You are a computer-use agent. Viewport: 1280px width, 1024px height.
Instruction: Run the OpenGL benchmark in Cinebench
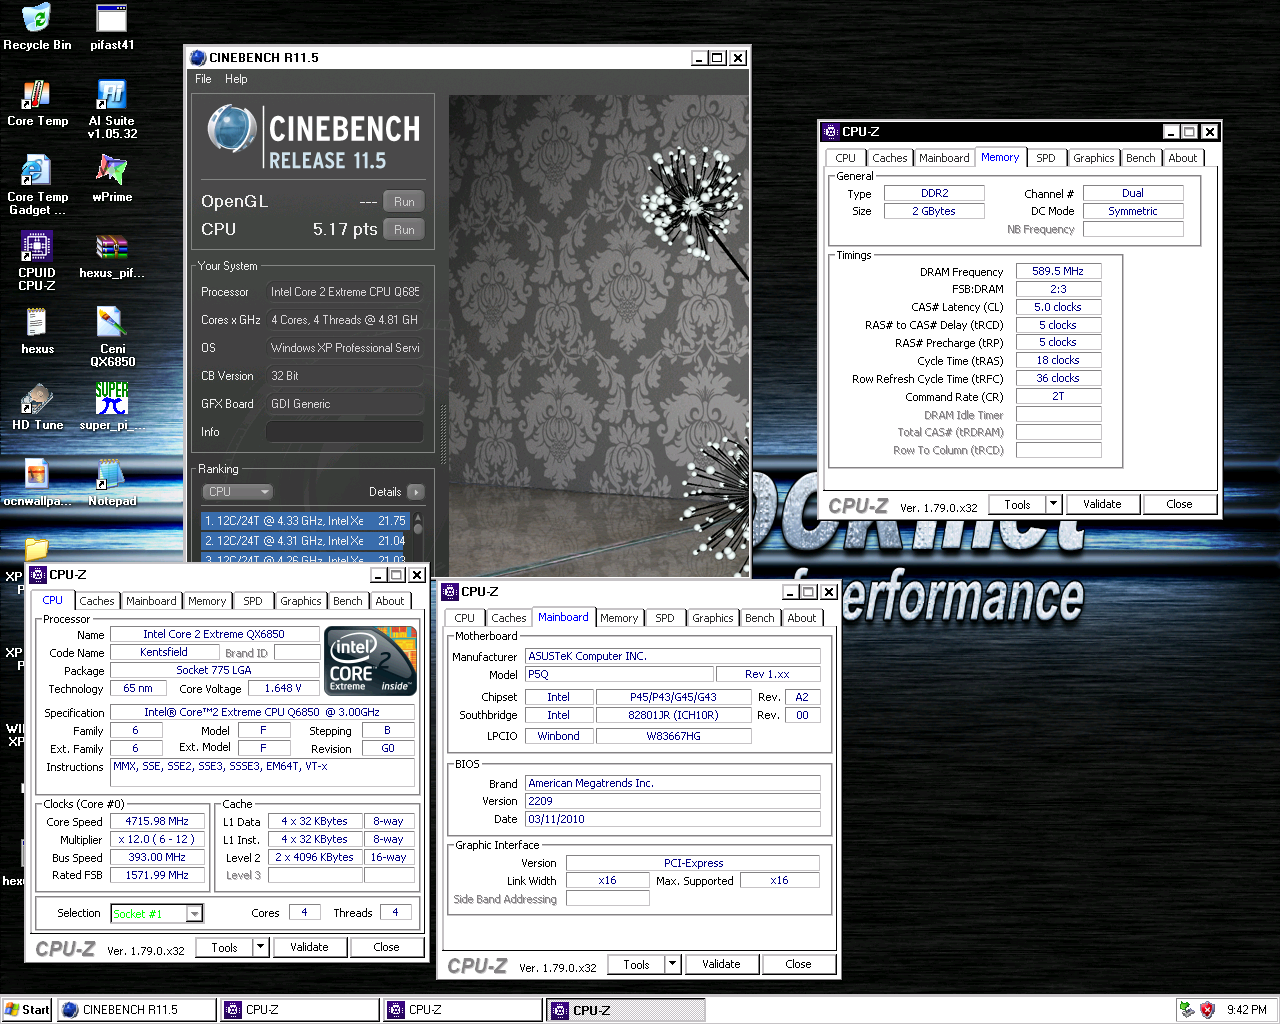tap(404, 202)
